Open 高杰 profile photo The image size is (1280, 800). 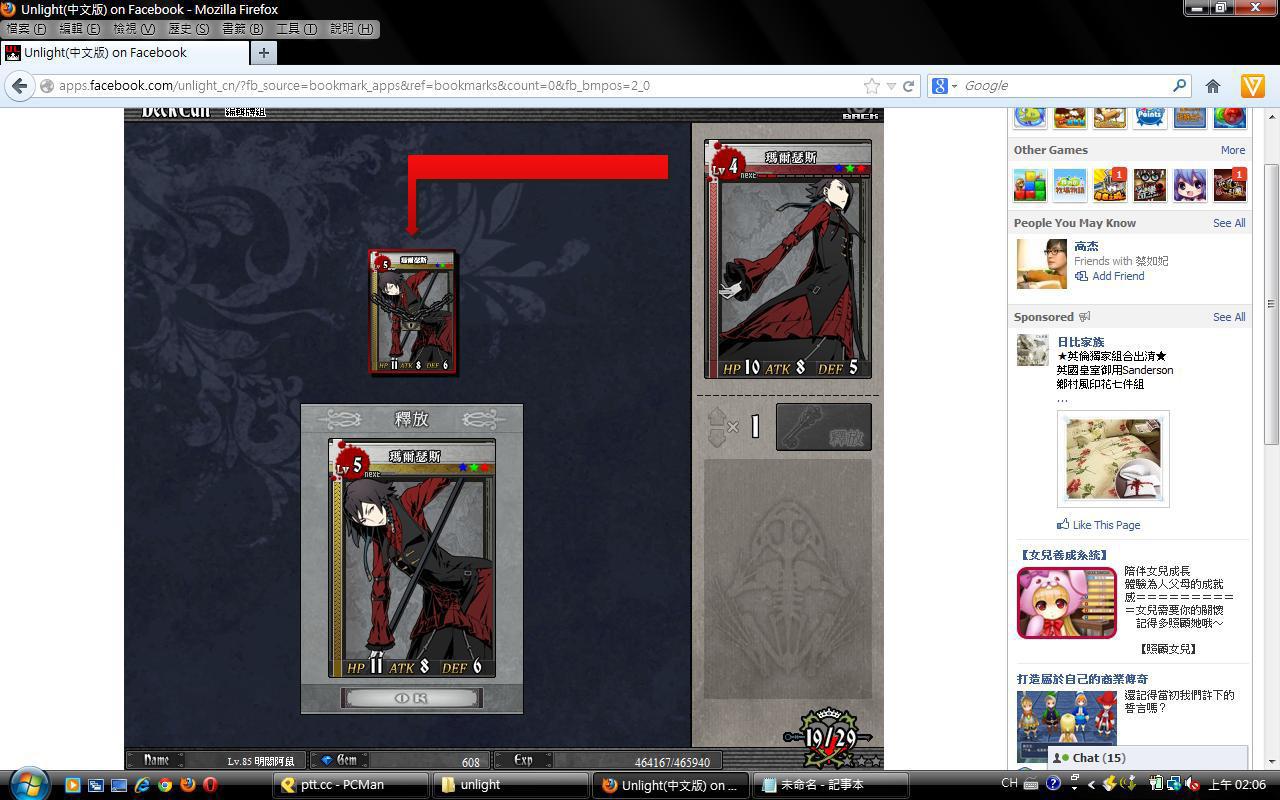click(1042, 264)
